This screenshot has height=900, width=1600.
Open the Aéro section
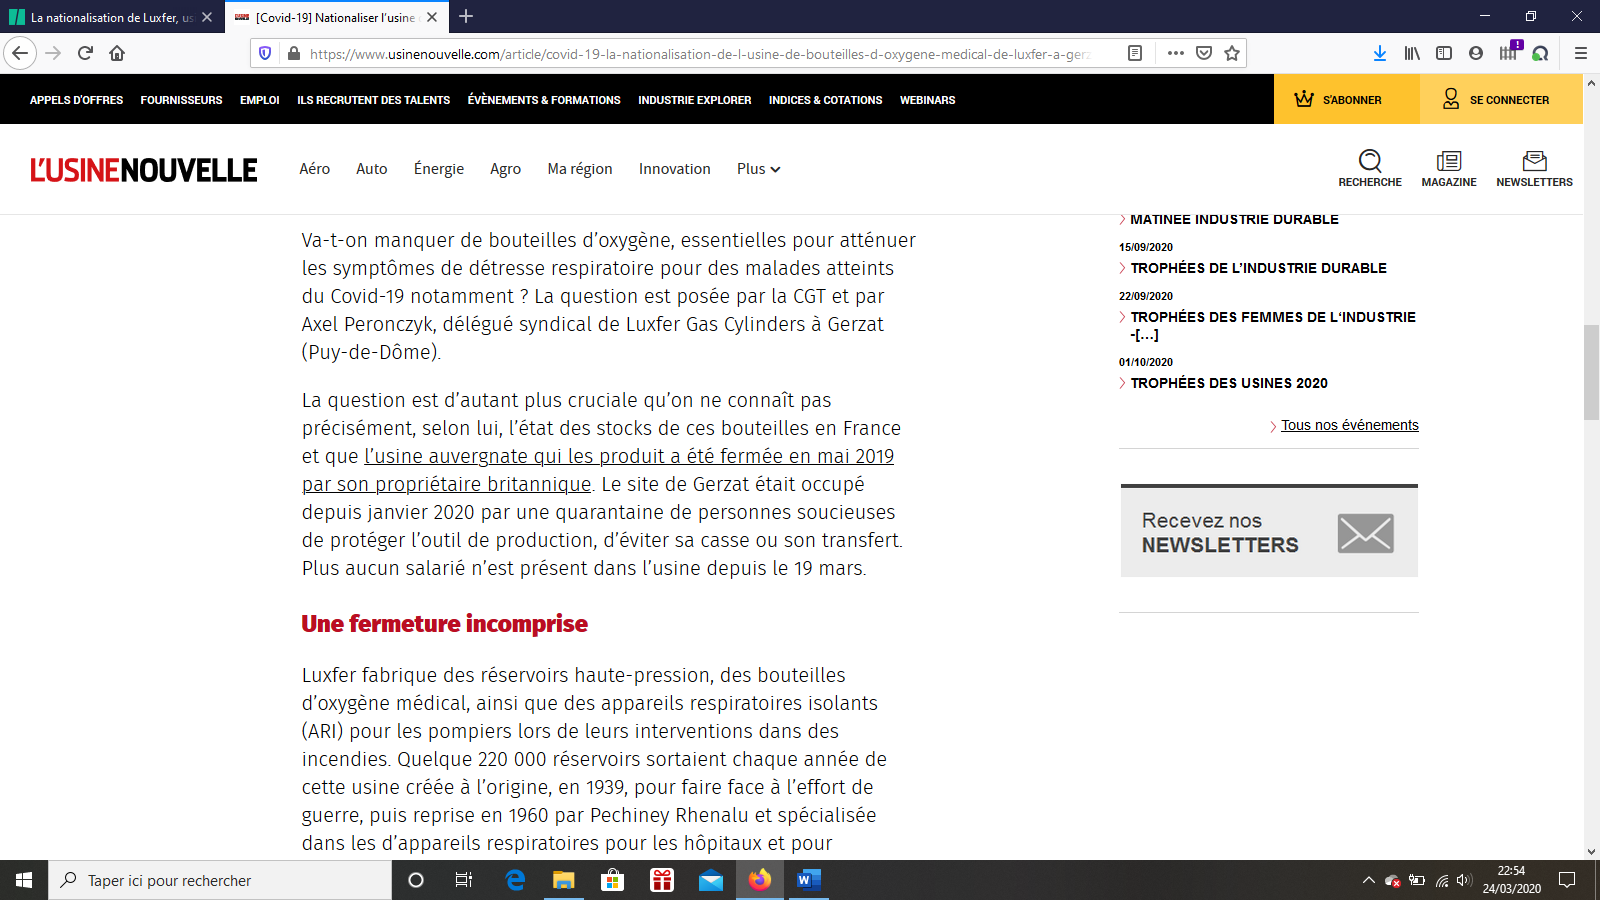point(315,169)
